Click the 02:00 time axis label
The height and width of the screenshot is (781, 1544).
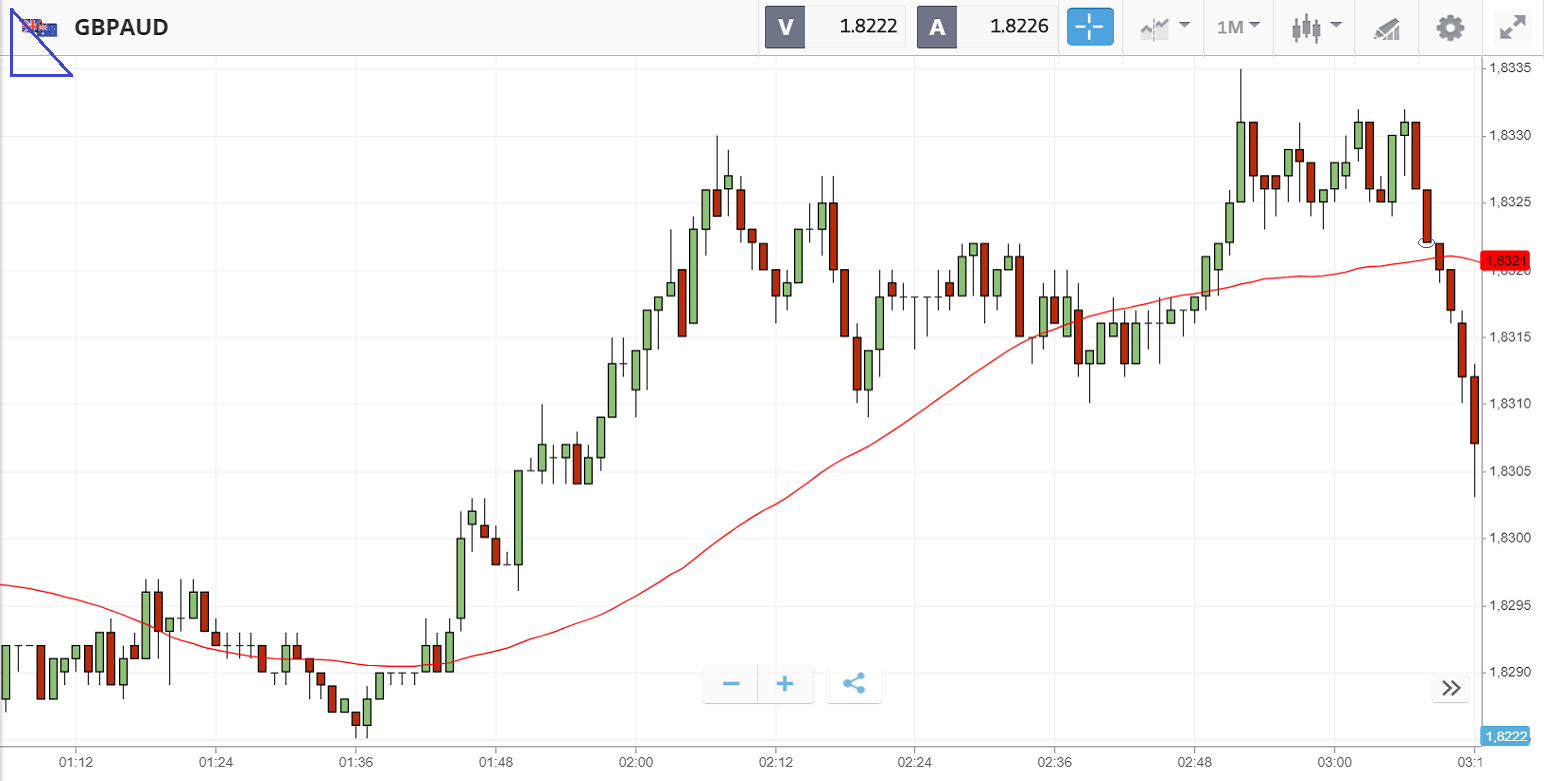pyautogui.click(x=635, y=762)
